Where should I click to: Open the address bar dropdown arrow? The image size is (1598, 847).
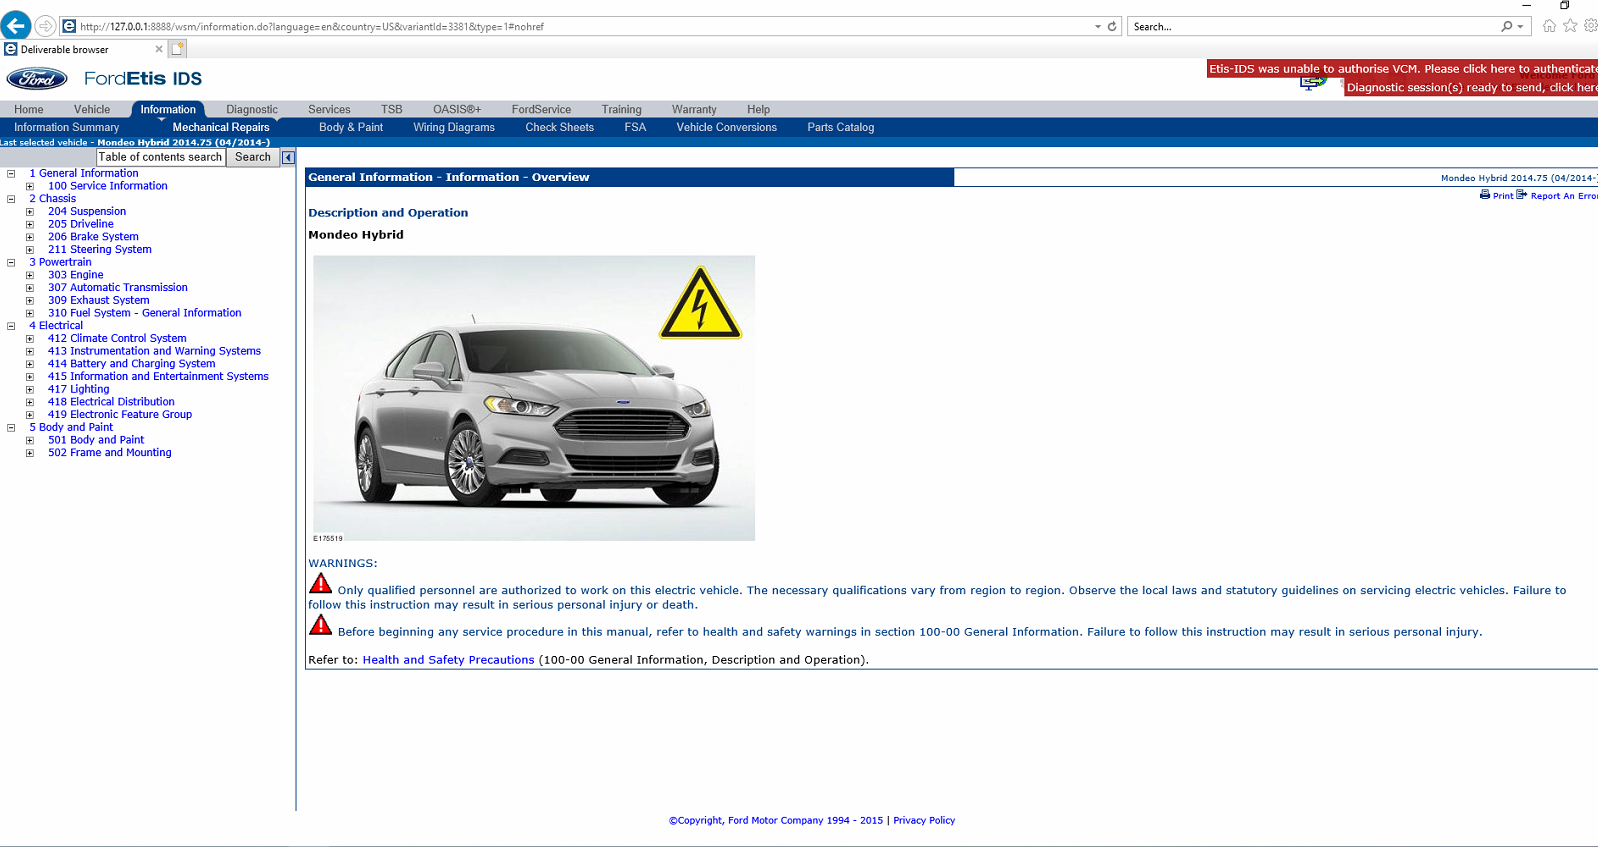[x=1097, y=27]
